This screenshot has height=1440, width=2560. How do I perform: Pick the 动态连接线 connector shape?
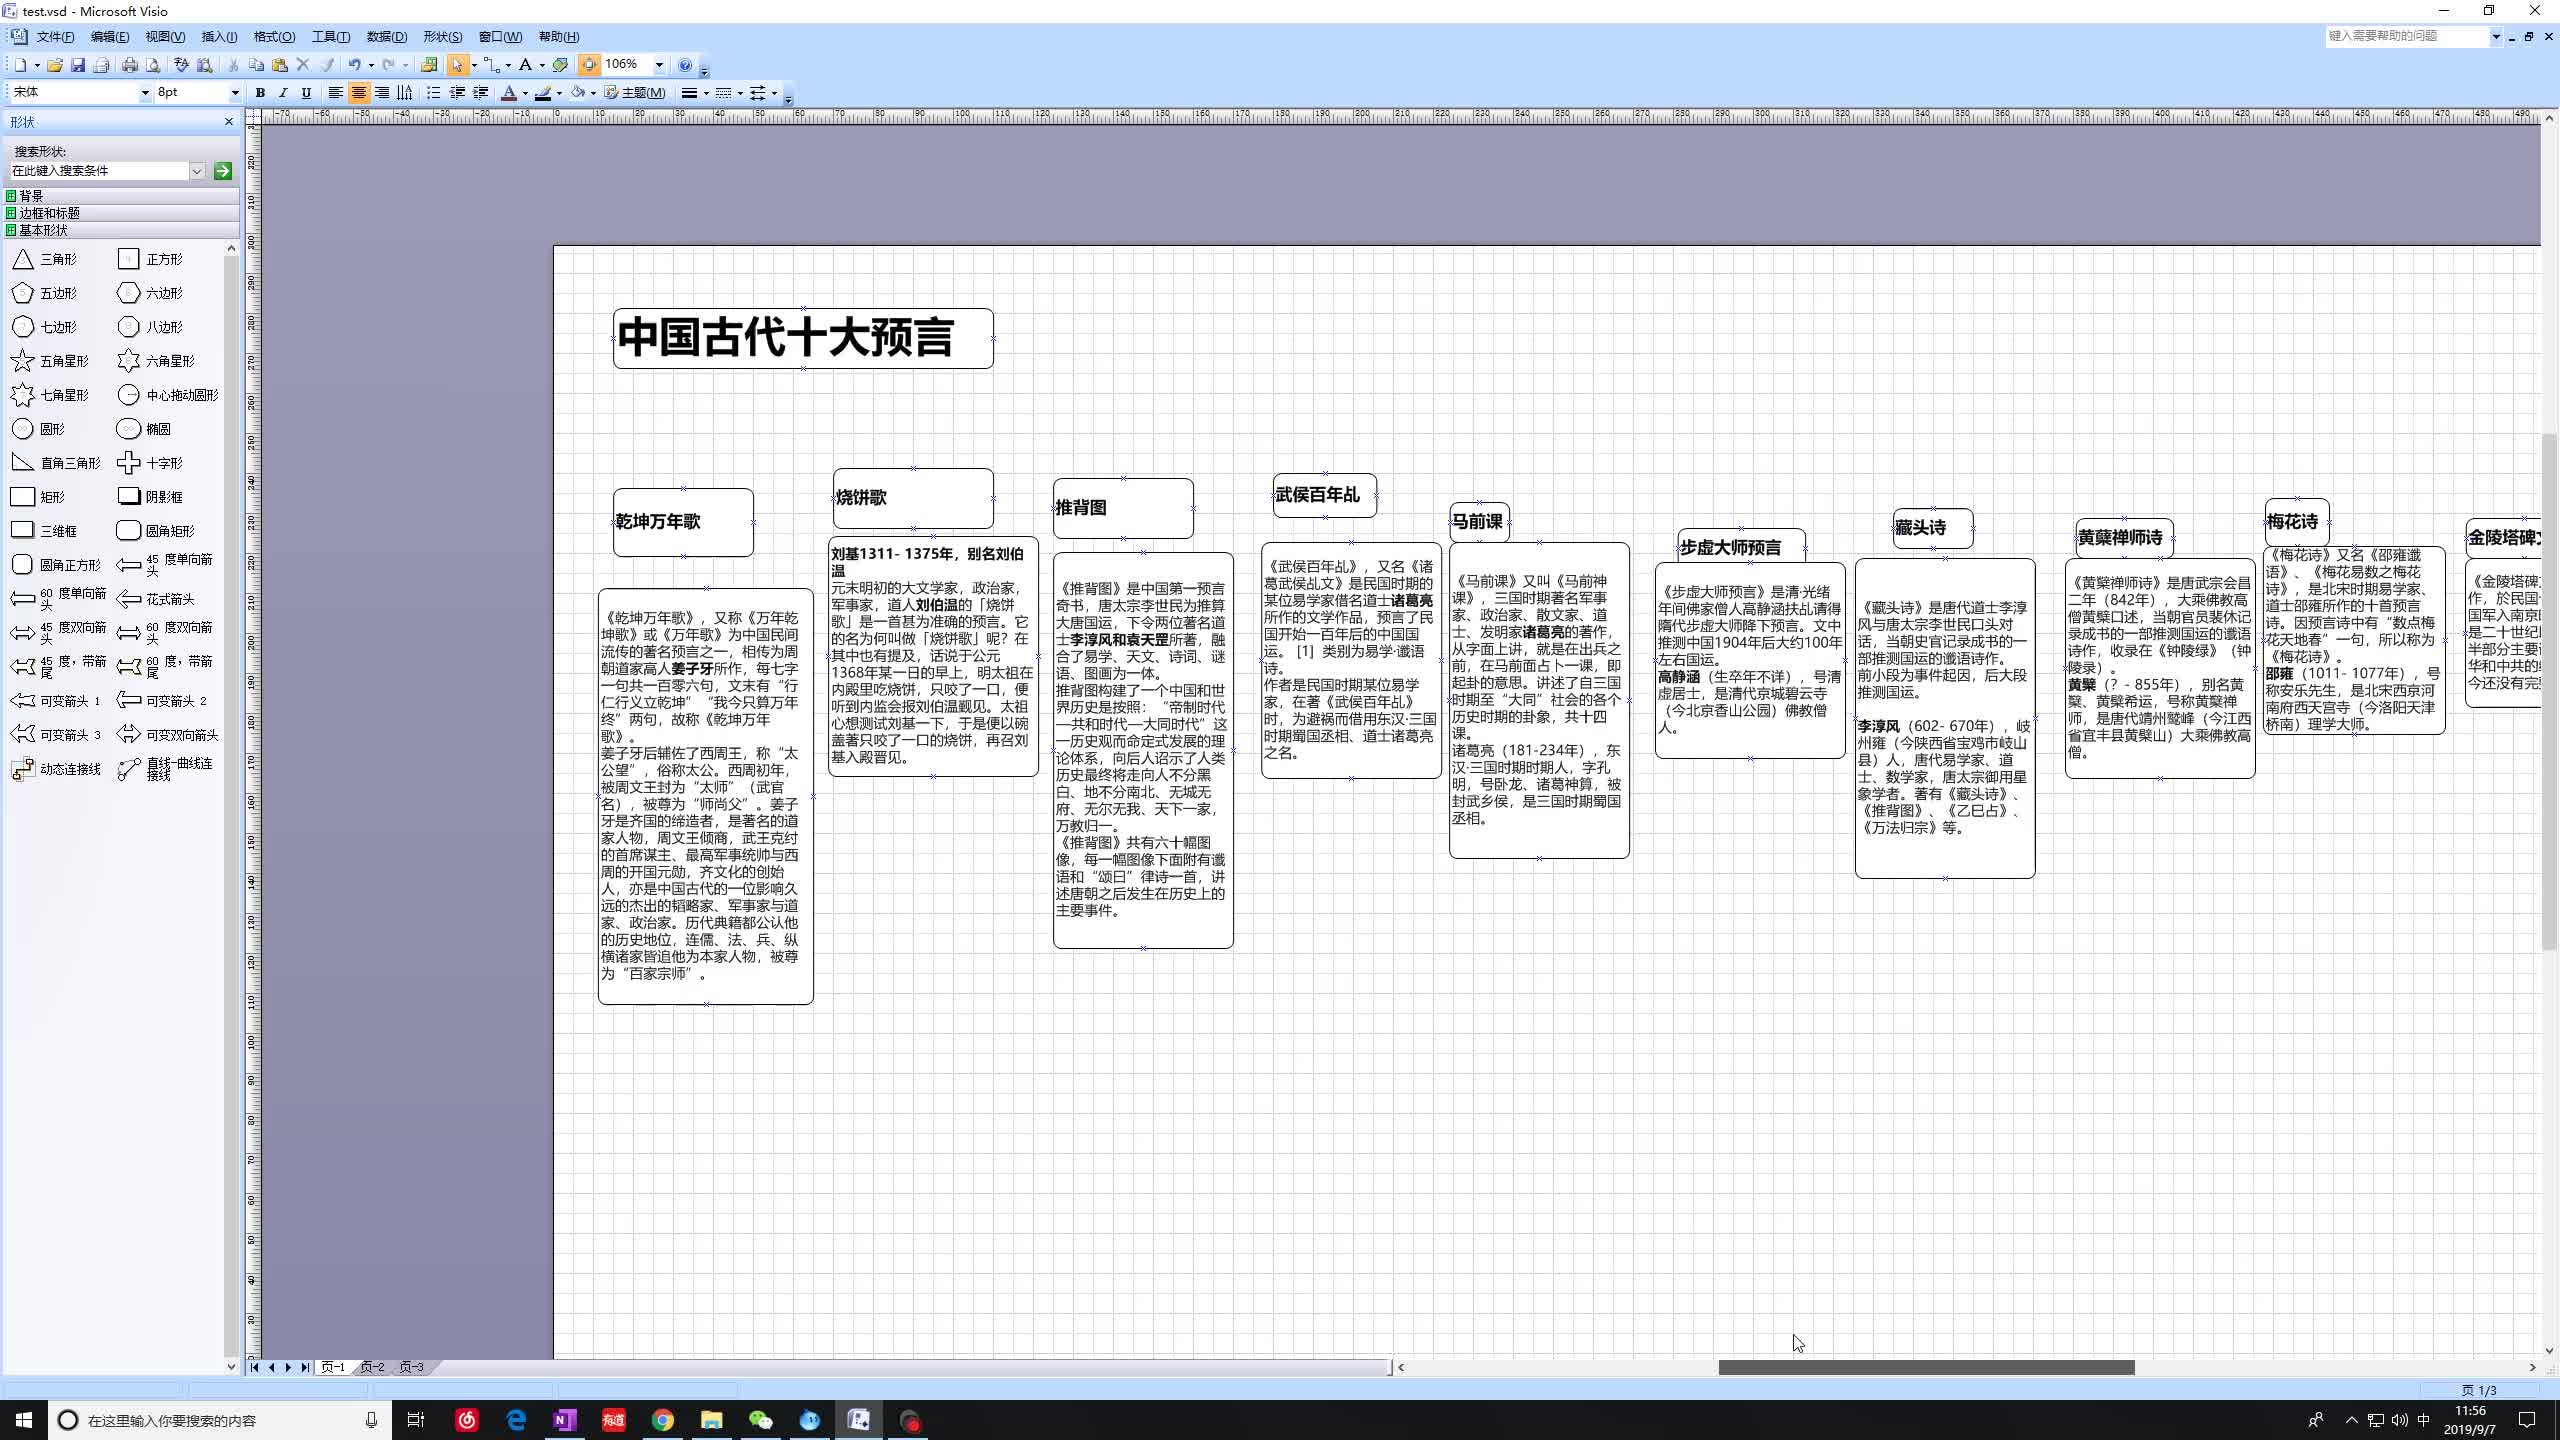click(56, 769)
